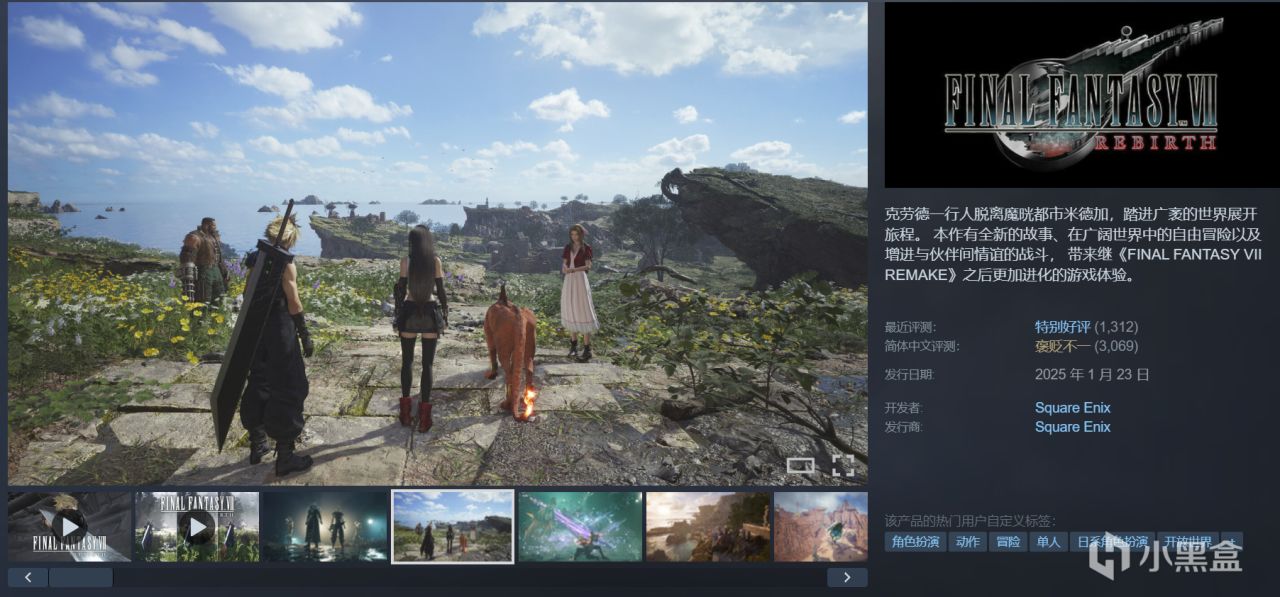Open fullscreen view of the screenshot
This screenshot has width=1280, height=597.
(843, 465)
